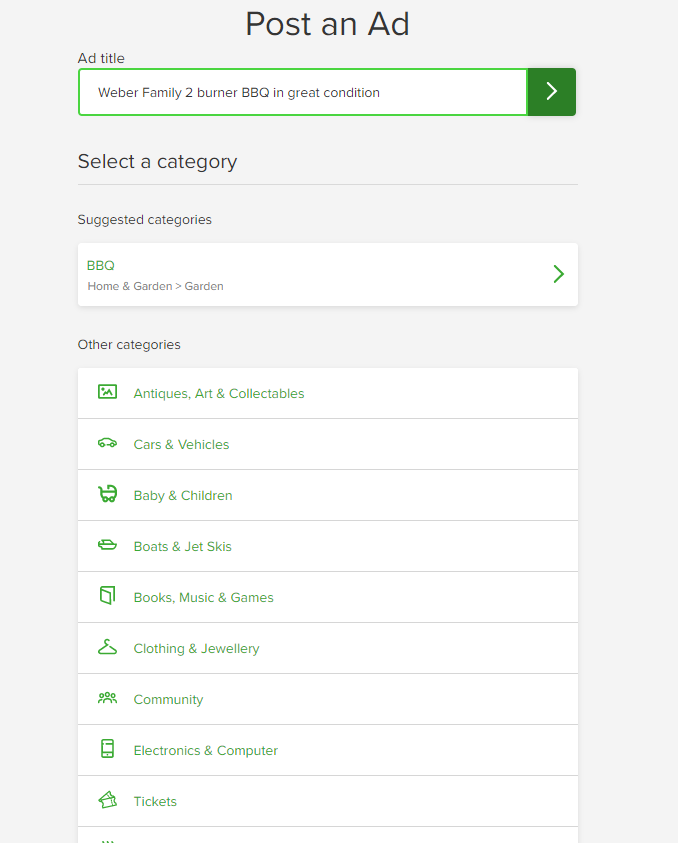Click the book icon for Books, Music & Games
Viewport: 678px width, 843px height.
pos(108,595)
